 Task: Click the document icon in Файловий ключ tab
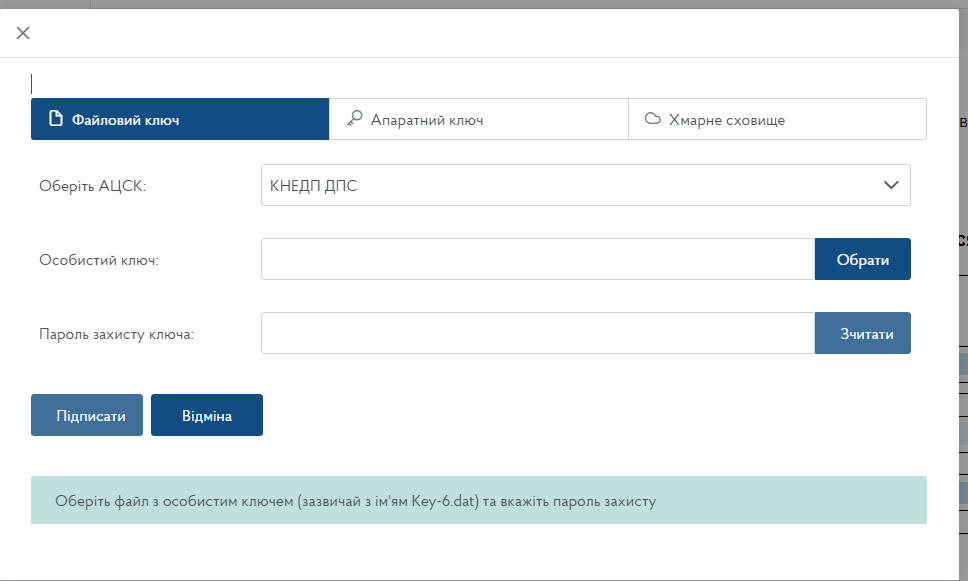pyautogui.click(x=56, y=119)
